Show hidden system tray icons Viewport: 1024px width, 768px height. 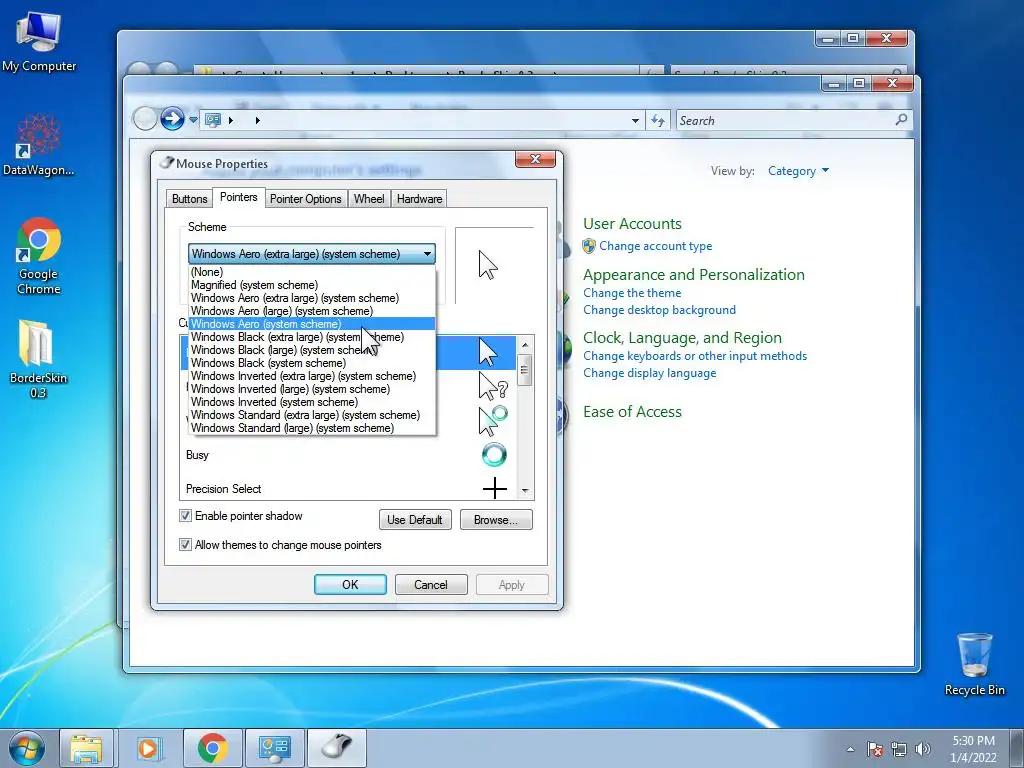(850, 750)
